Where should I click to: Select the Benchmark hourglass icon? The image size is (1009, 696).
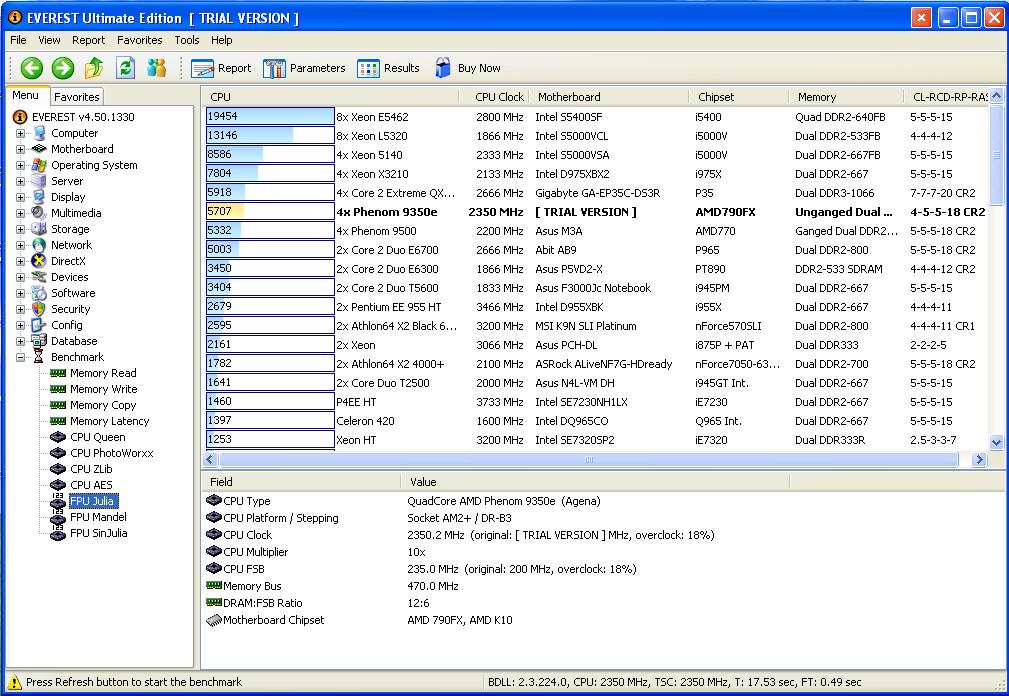39,357
